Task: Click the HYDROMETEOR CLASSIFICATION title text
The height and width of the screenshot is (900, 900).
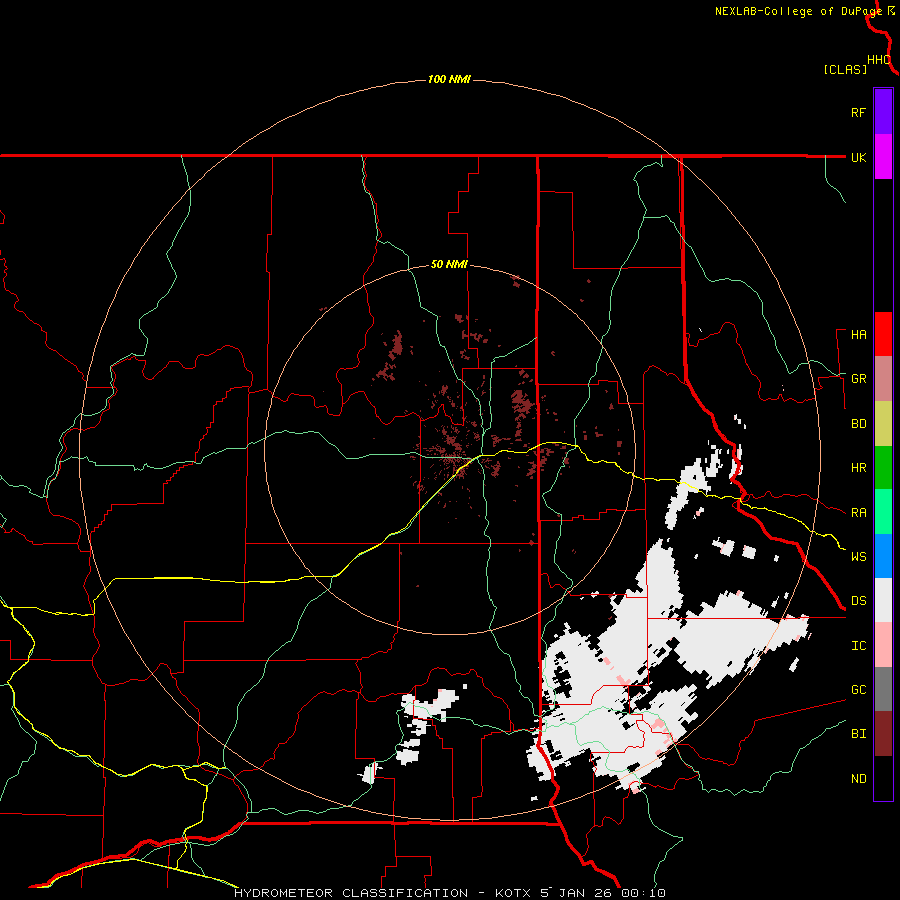Action: (351, 893)
